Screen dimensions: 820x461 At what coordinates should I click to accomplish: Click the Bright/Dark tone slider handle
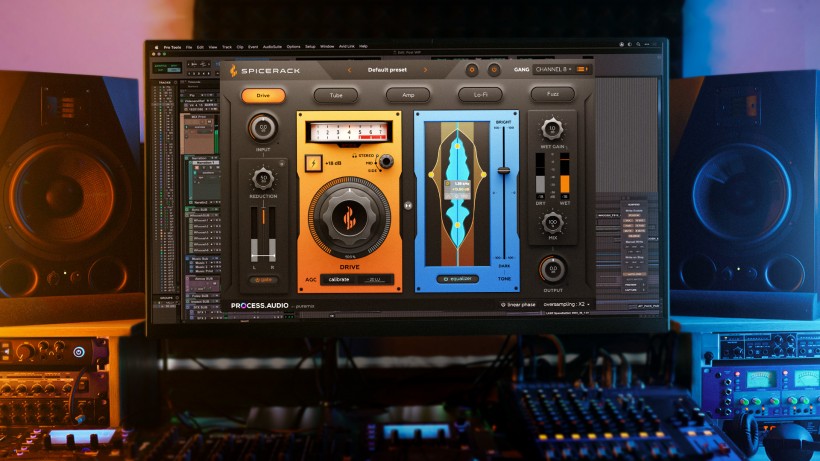[x=504, y=171]
